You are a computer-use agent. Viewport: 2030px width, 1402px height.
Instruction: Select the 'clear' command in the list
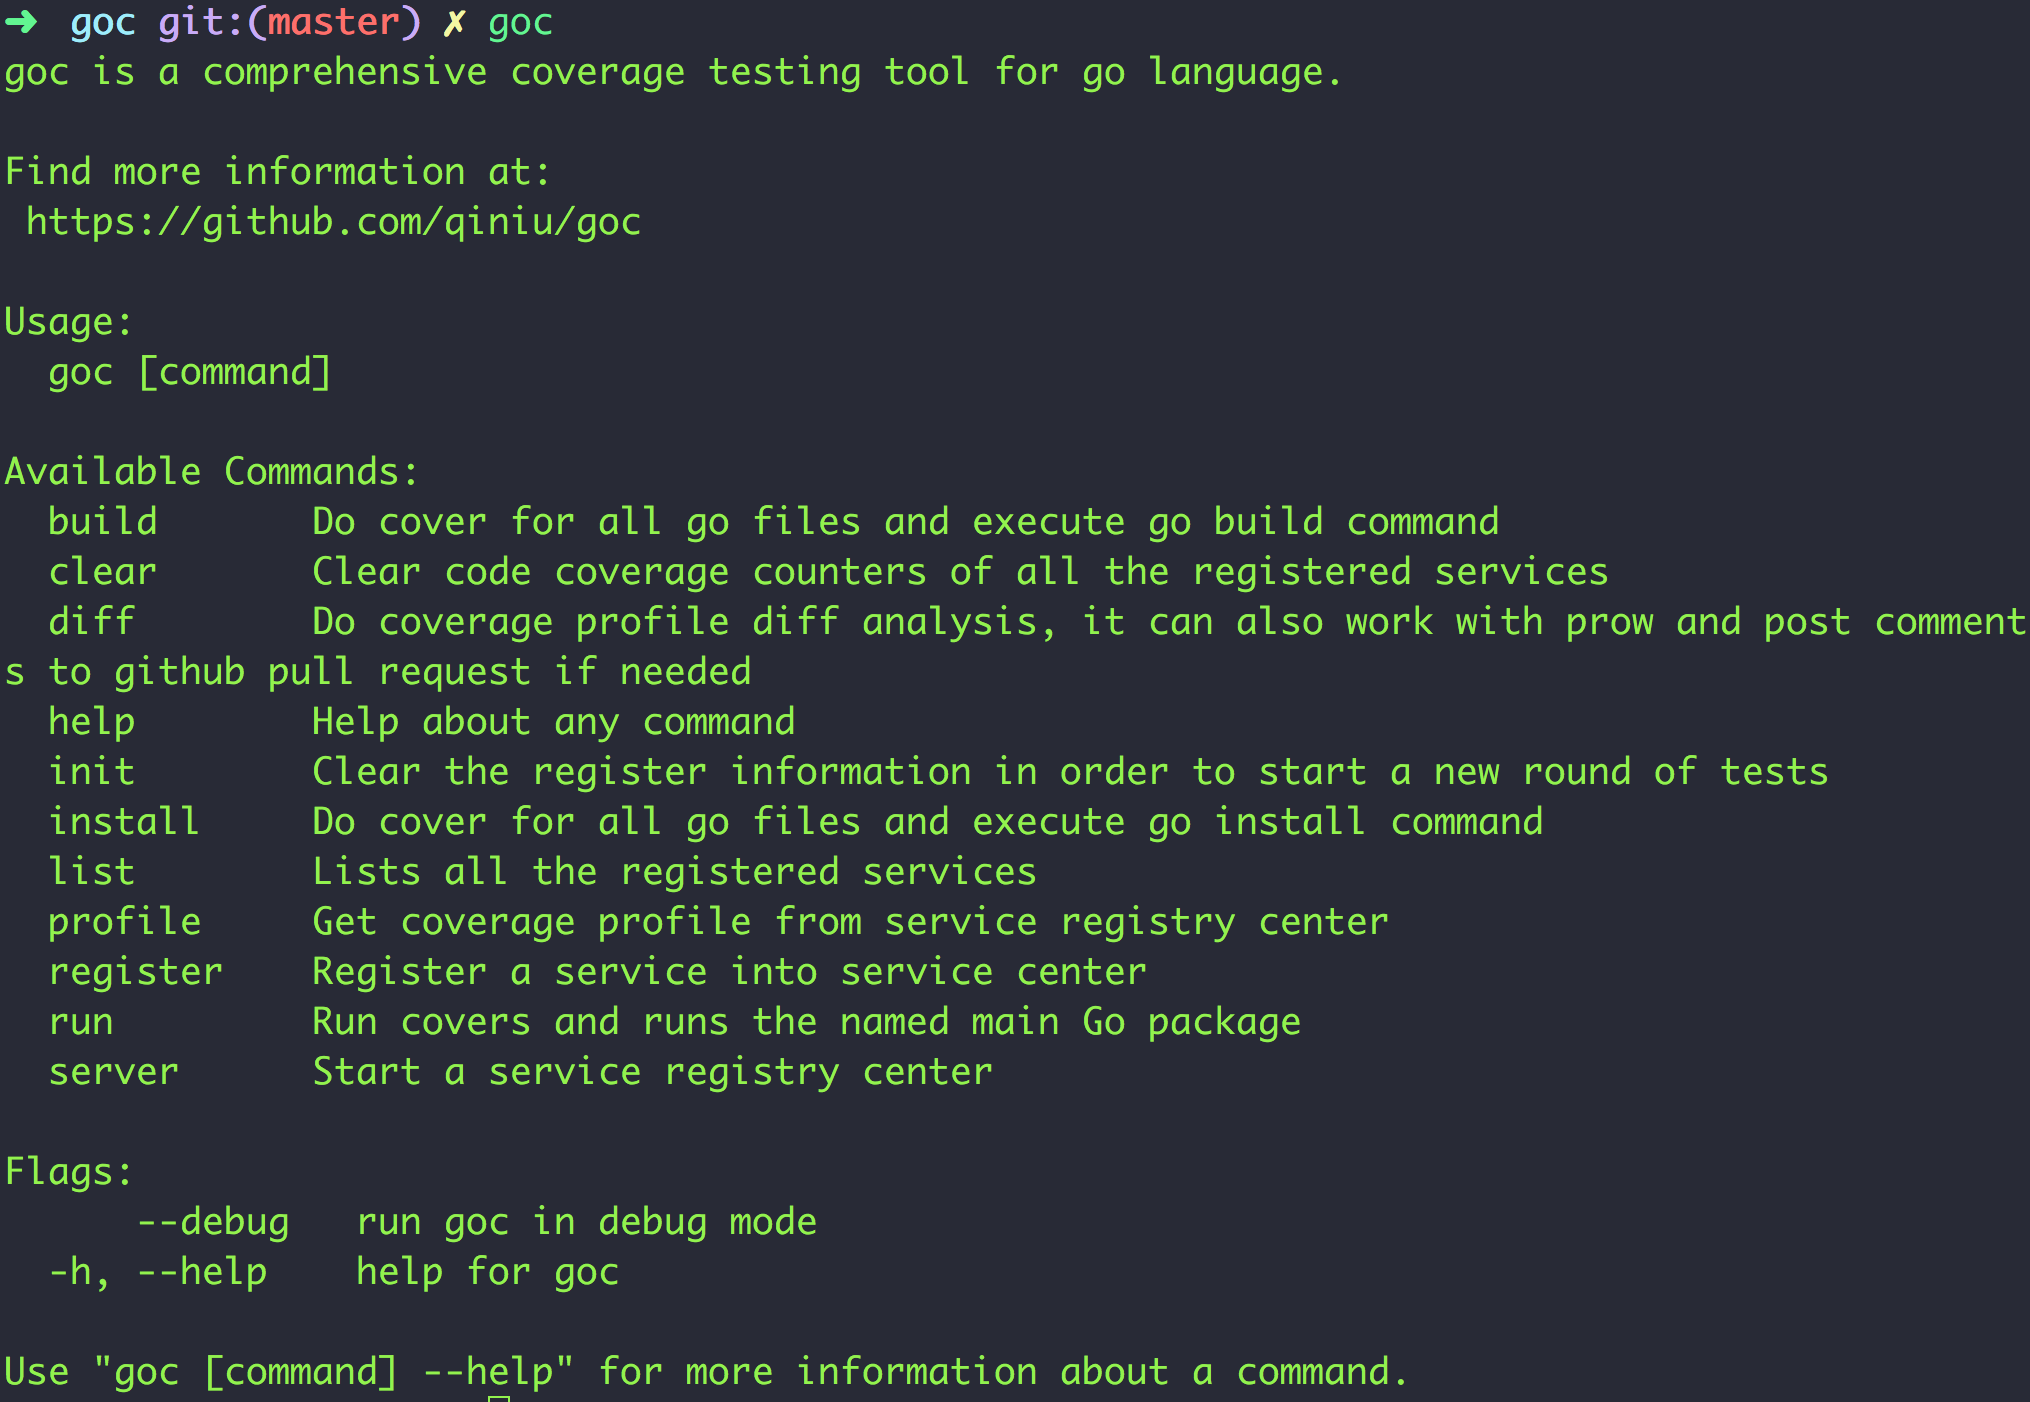point(103,572)
